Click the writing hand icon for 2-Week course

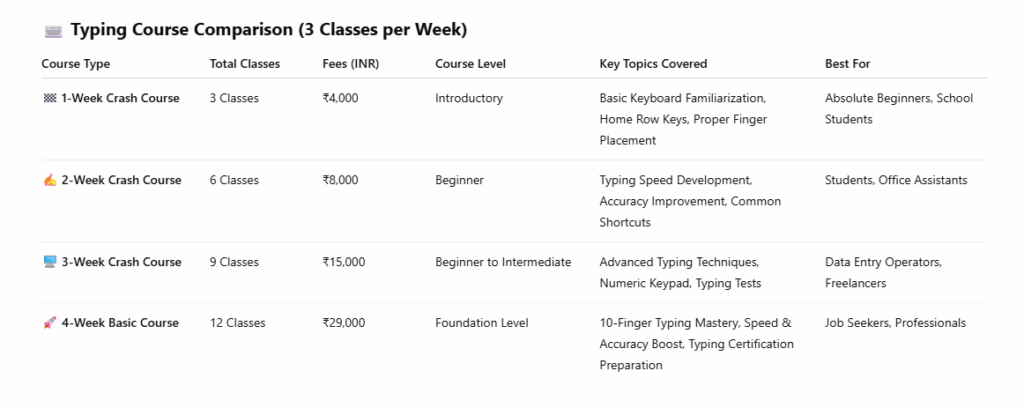pyautogui.click(x=49, y=181)
